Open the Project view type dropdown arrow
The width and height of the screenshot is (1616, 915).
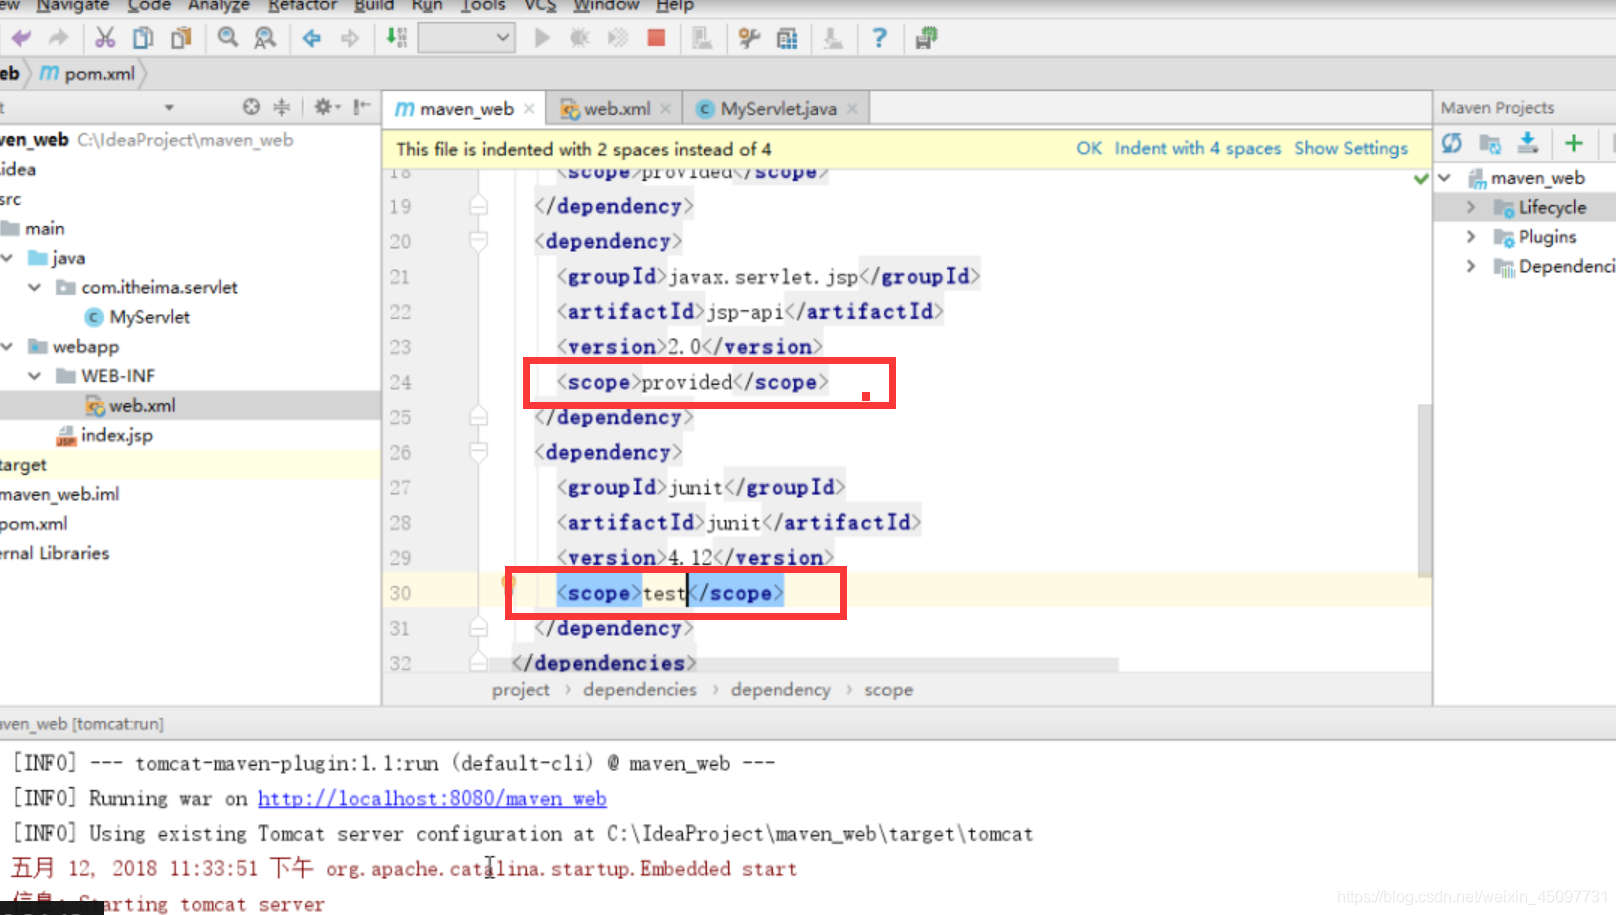169,107
